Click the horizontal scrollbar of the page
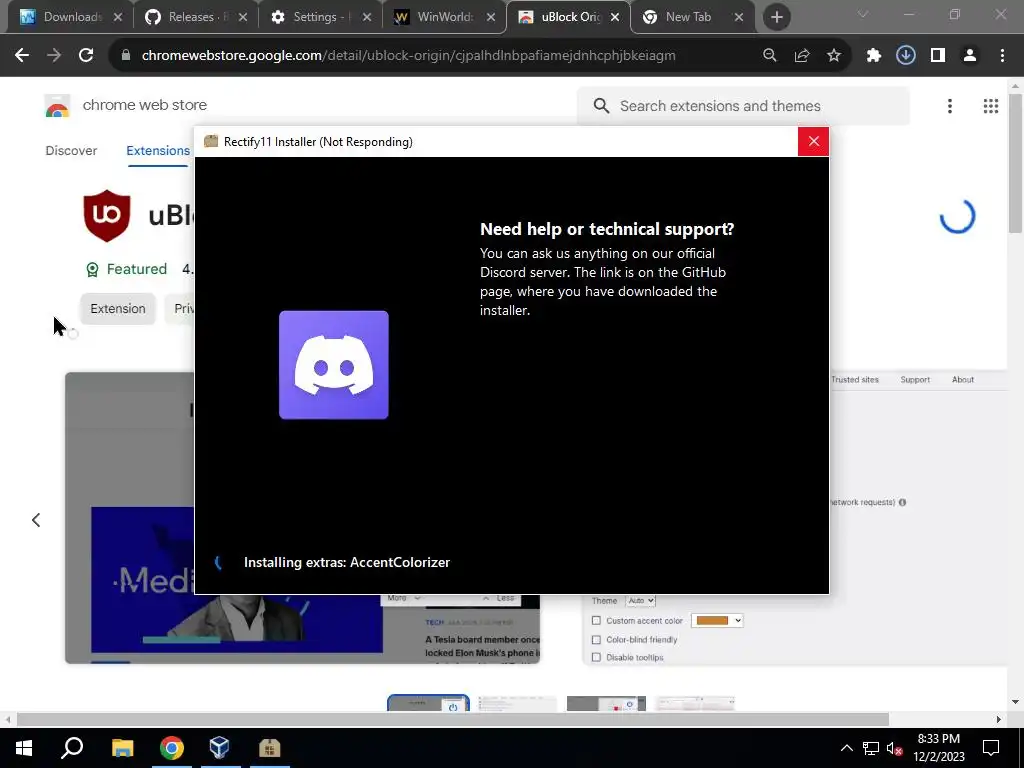The height and width of the screenshot is (768, 1024). point(453,720)
